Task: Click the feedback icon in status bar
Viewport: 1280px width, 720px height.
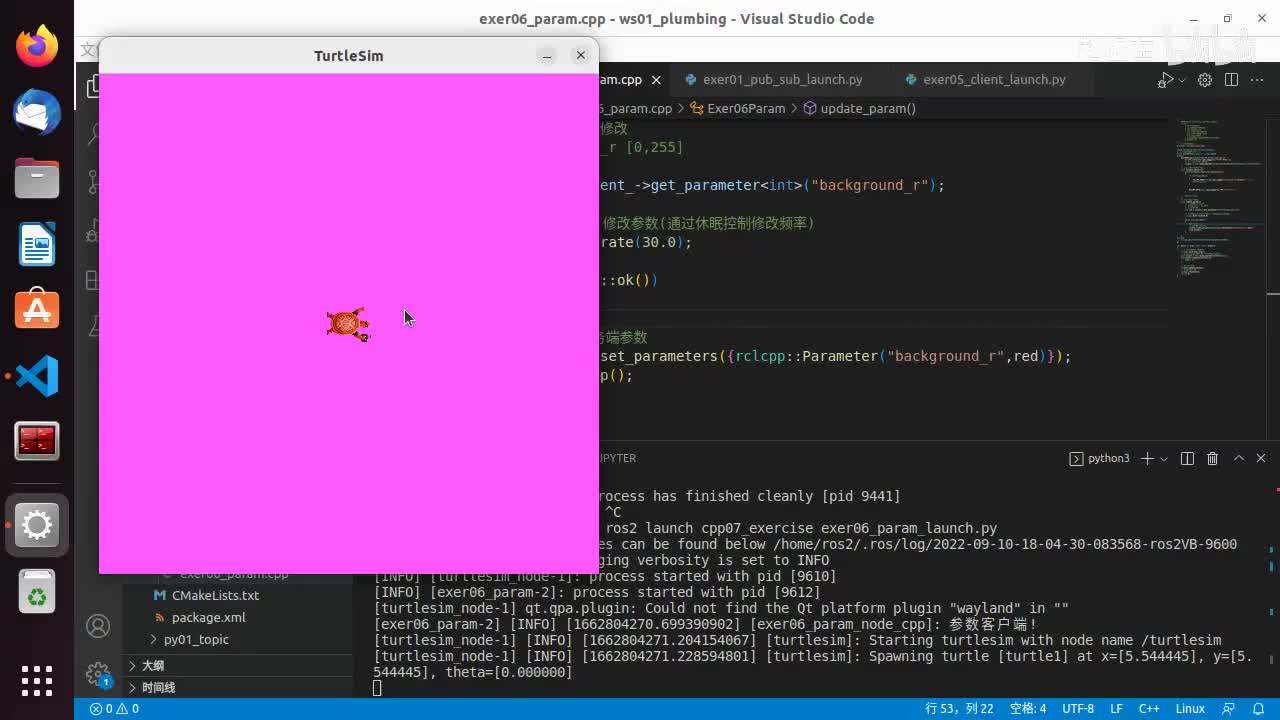Action: pos(1229,709)
